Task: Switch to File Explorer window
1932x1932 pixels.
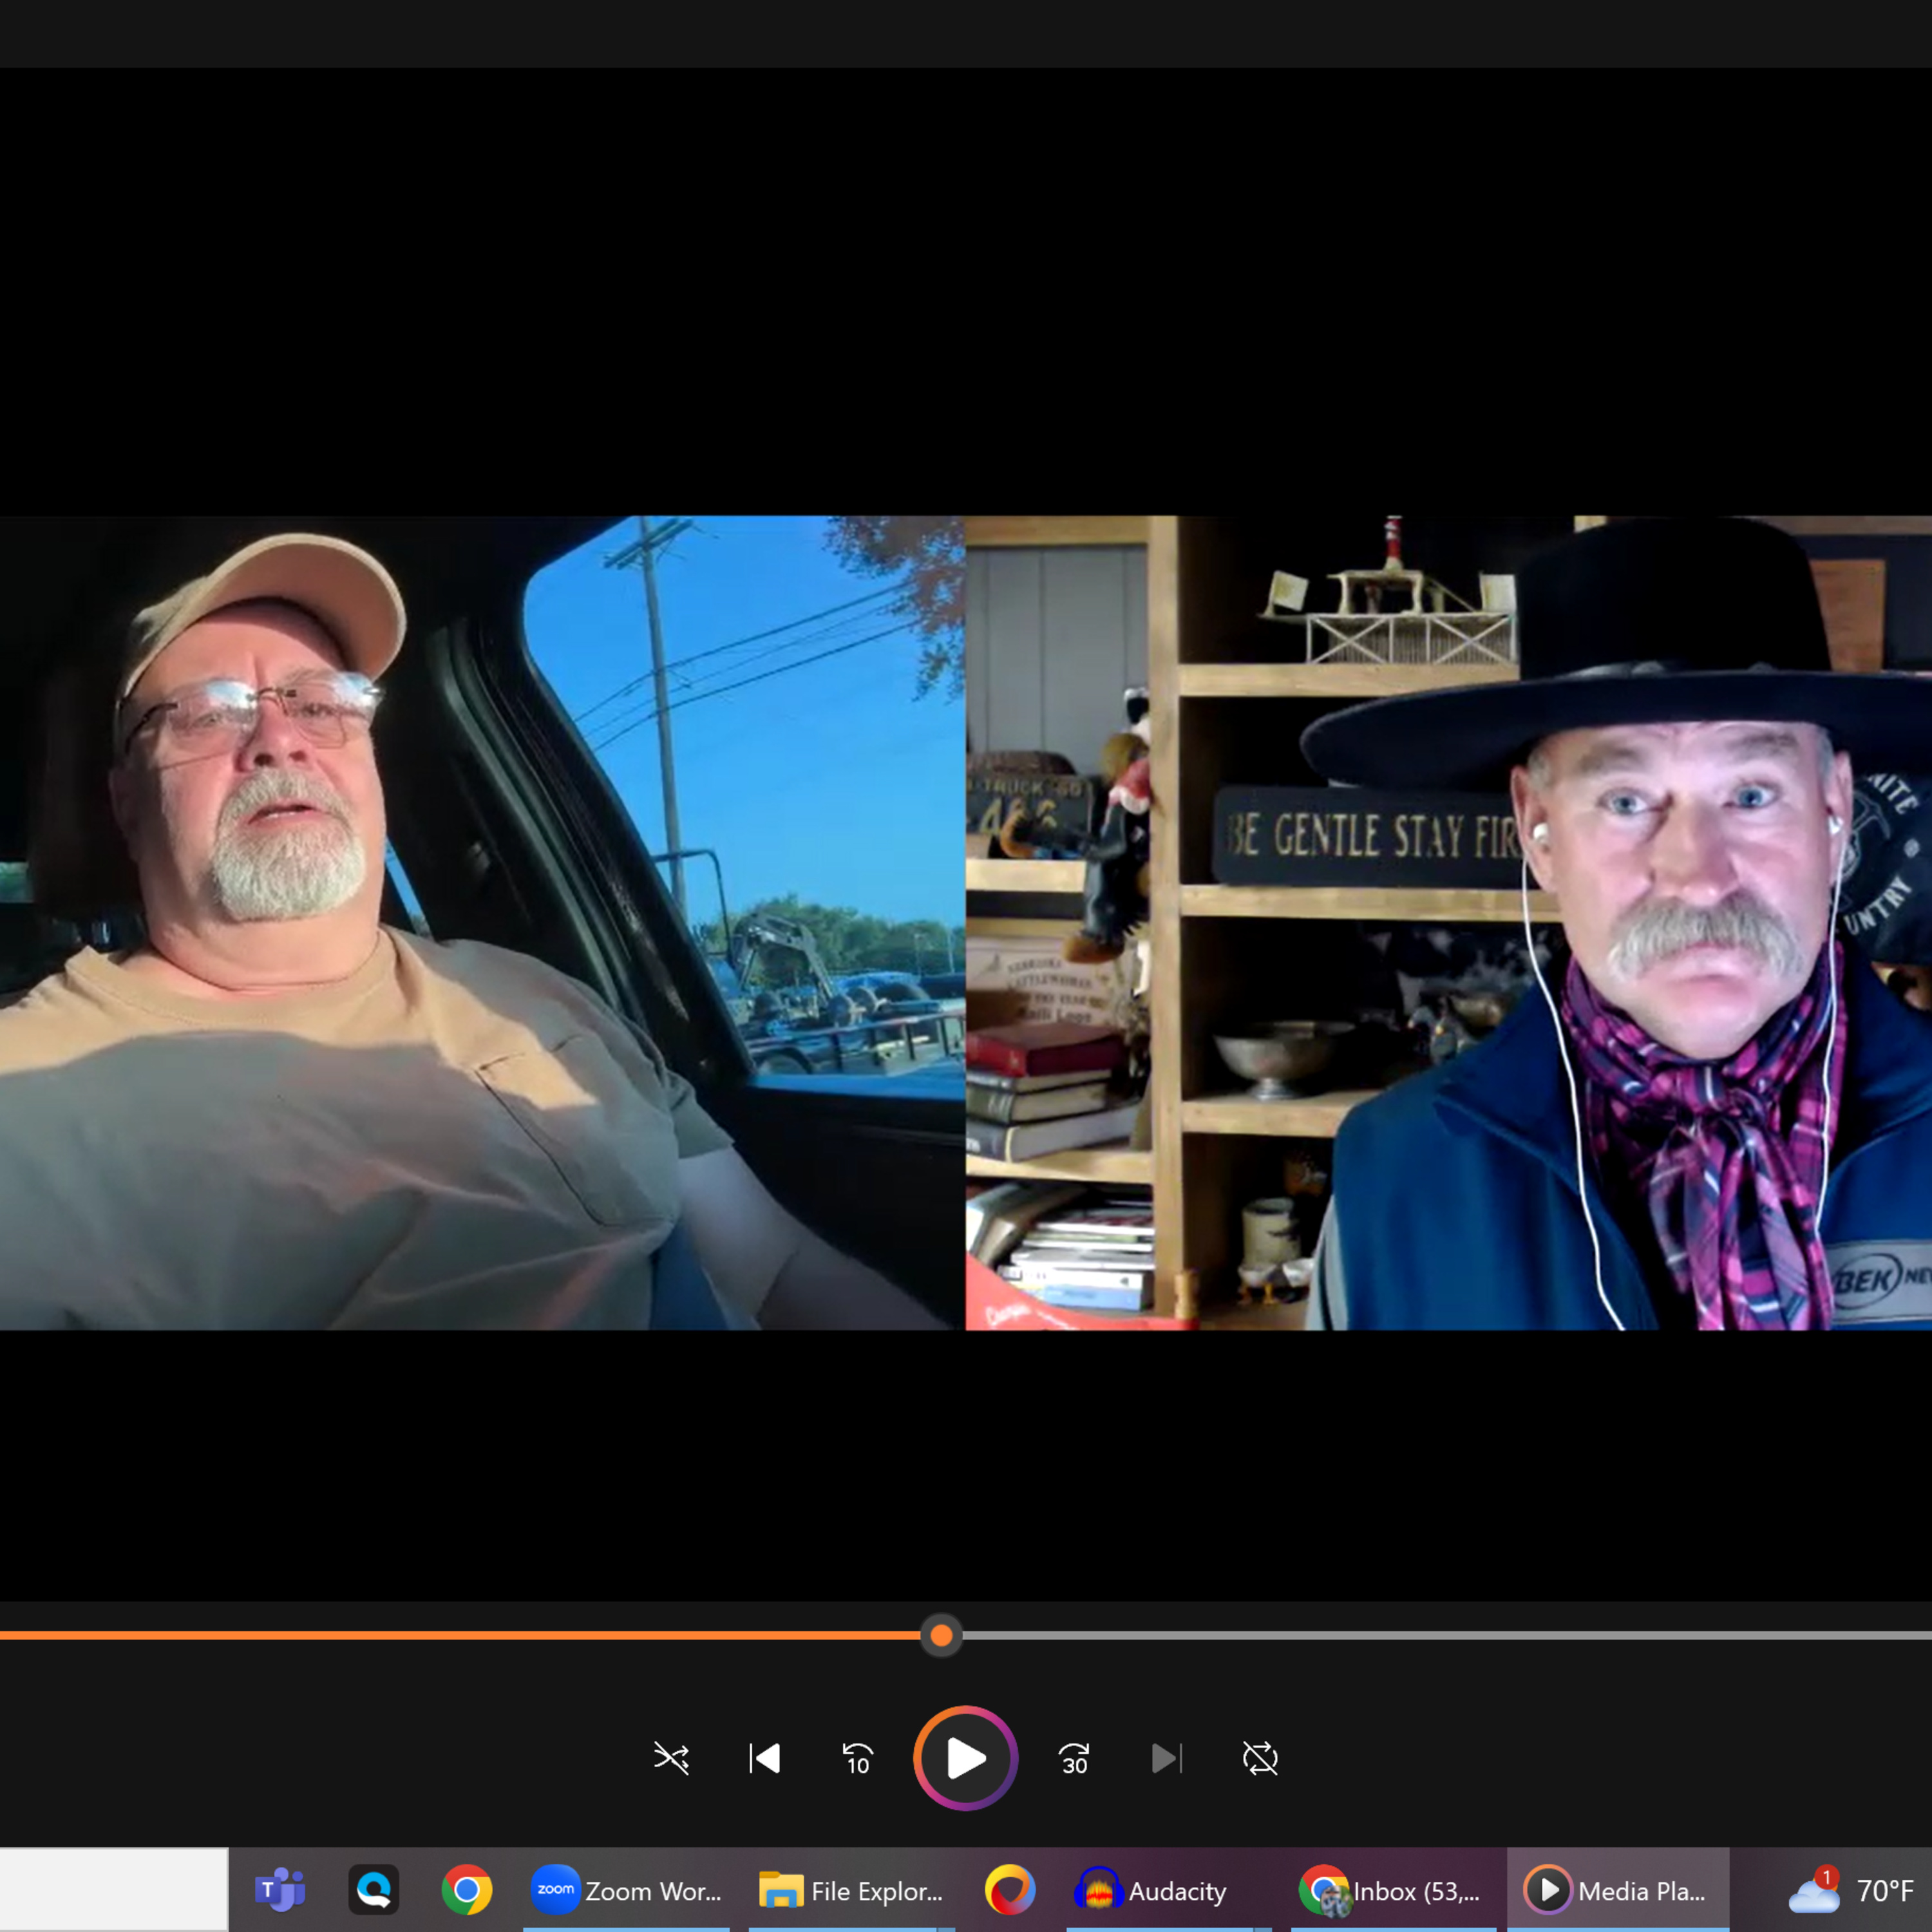Action: [x=851, y=1890]
